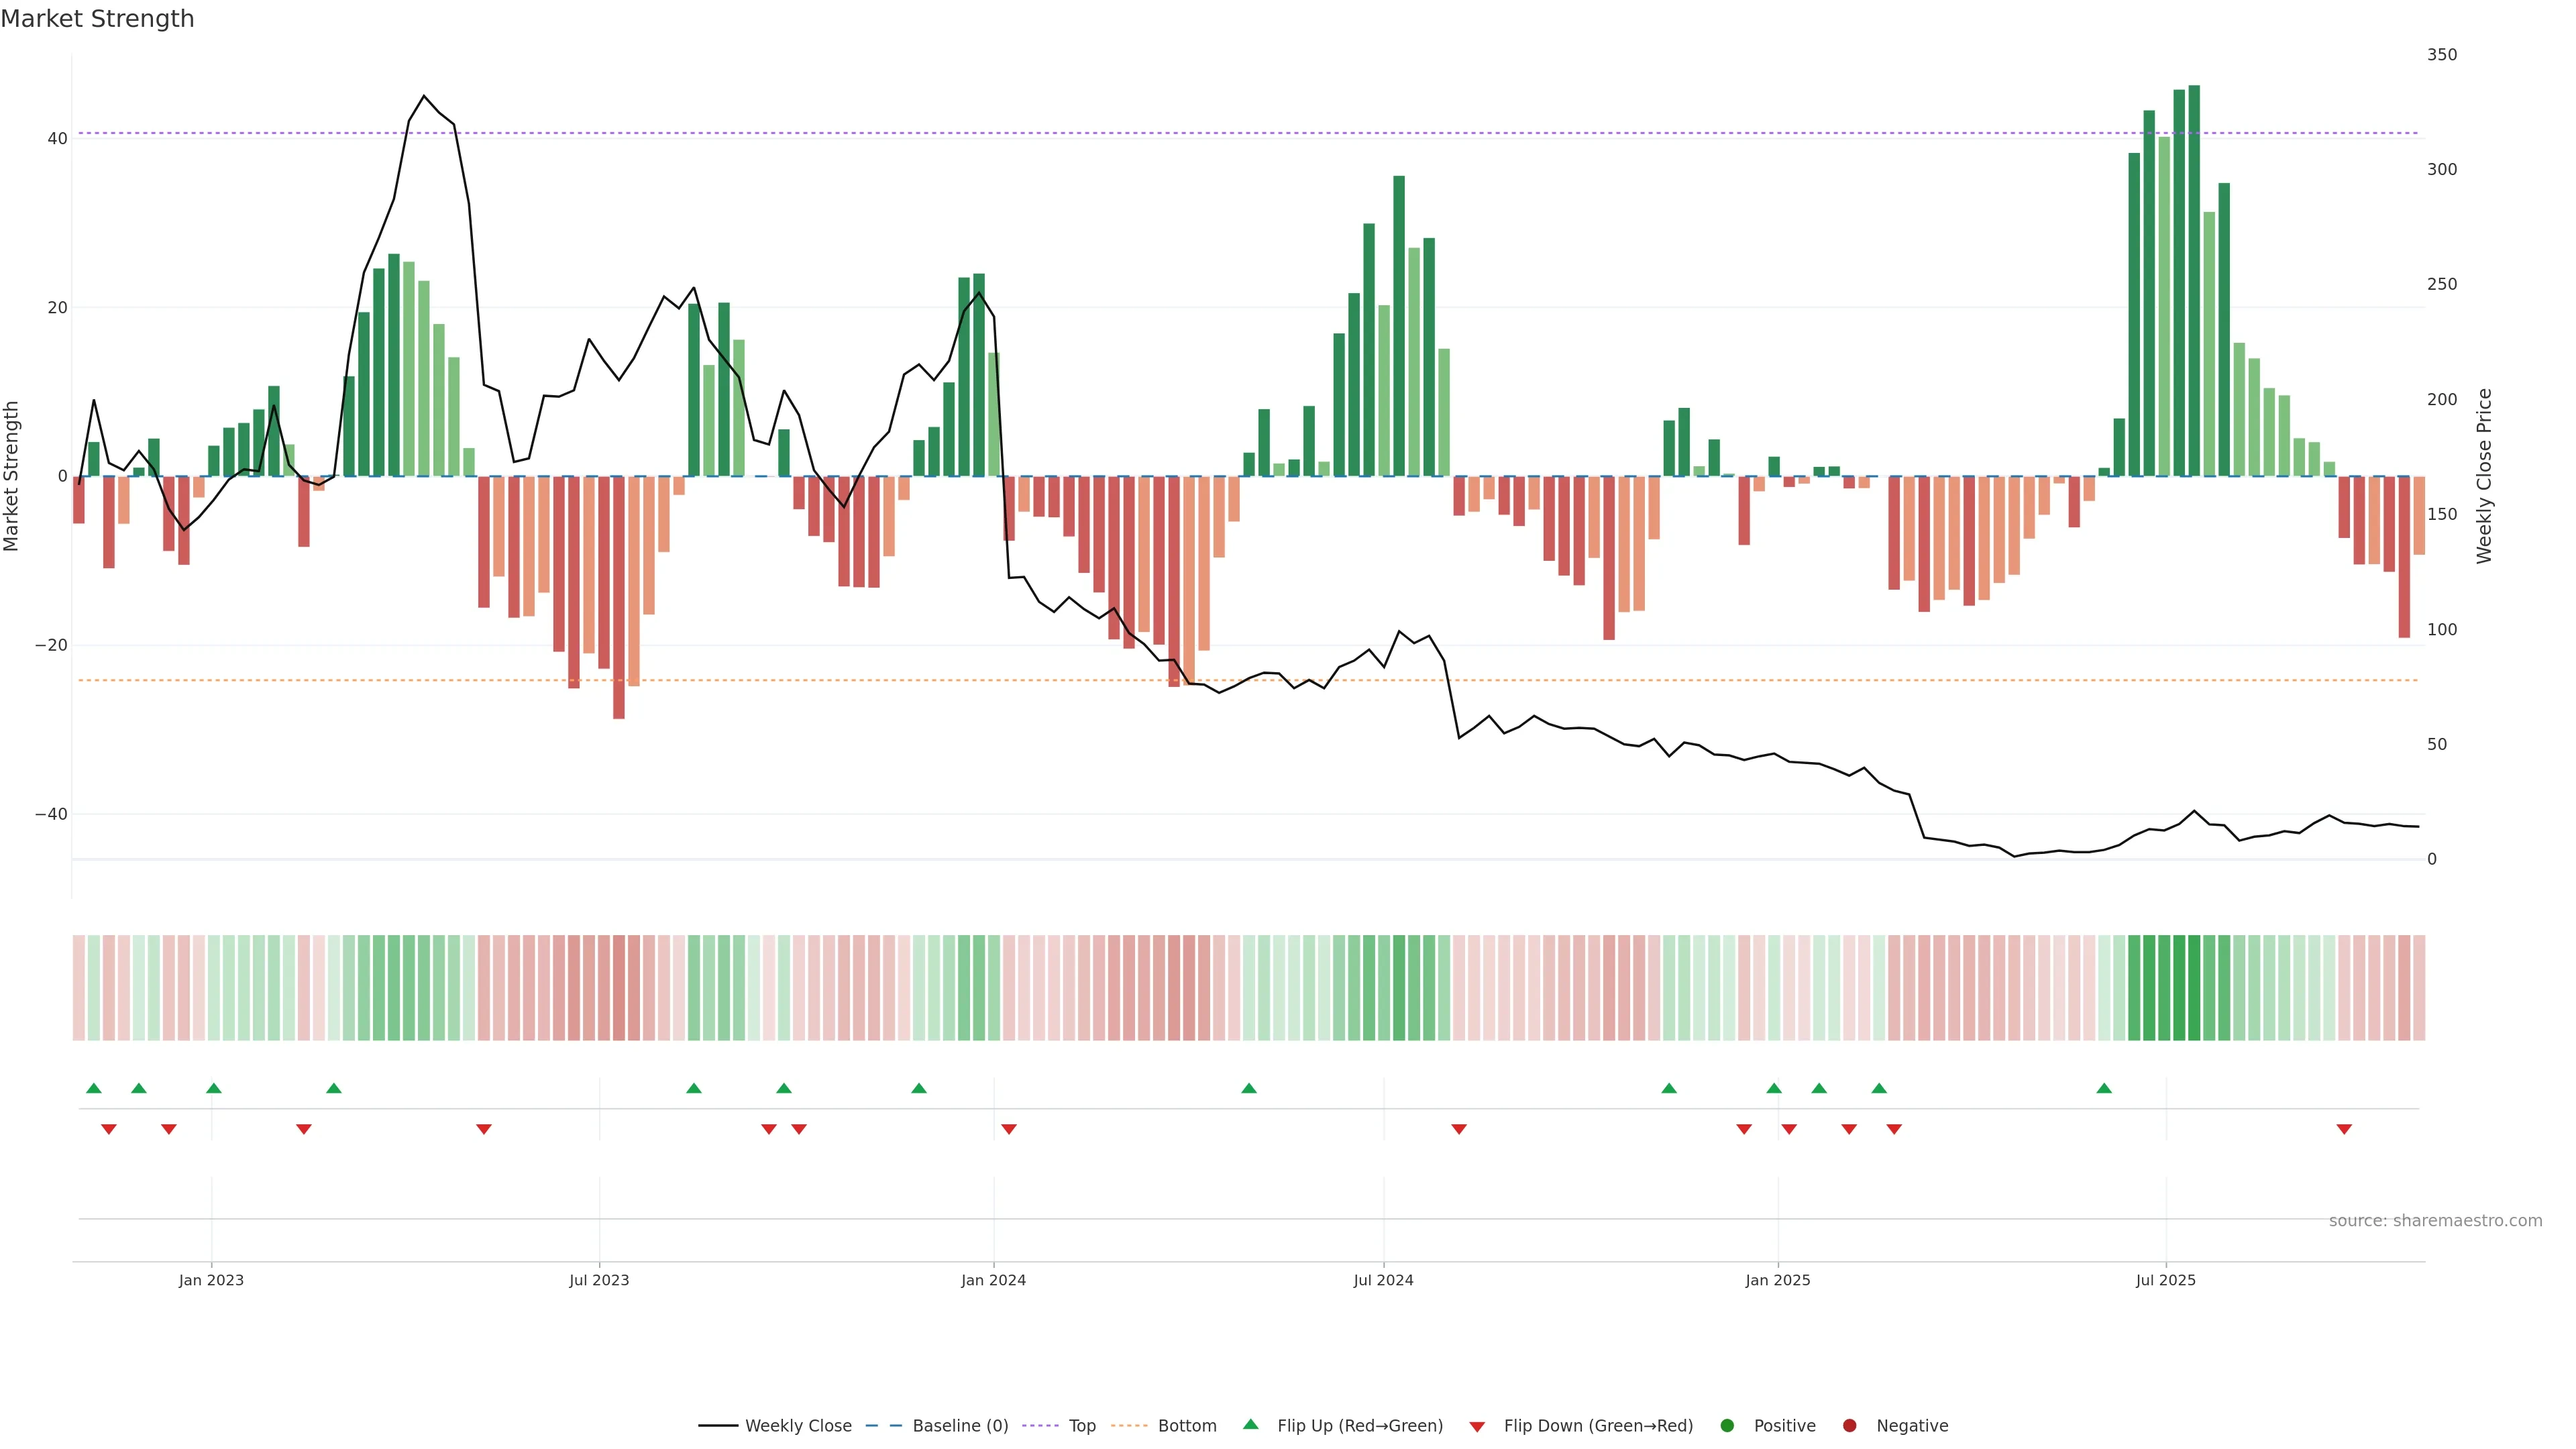Click the Jul 2024 x-axis label
Image resolution: width=2576 pixels, height=1449 pixels.
(1383, 1280)
